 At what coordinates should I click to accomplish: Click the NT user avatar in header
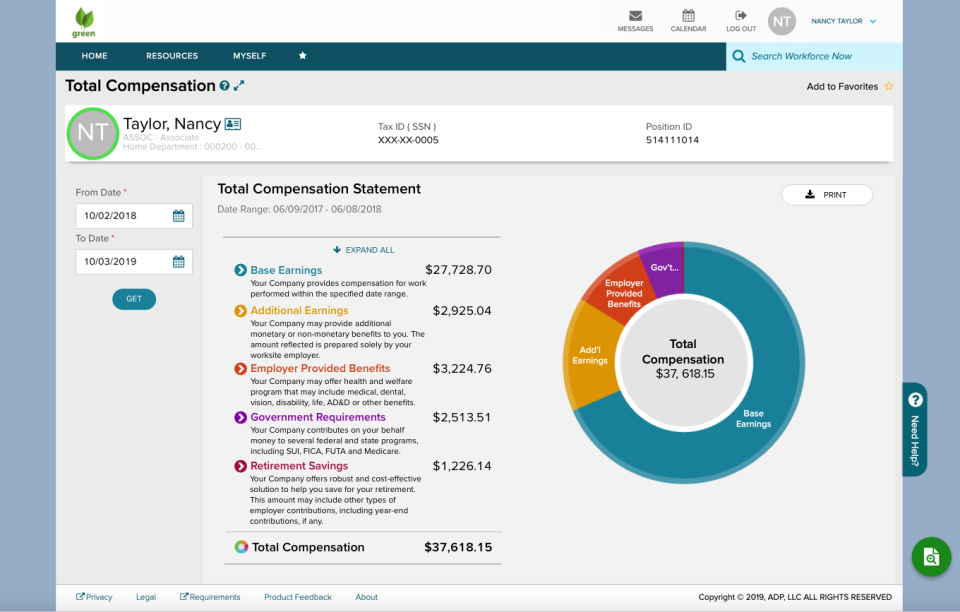(782, 21)
